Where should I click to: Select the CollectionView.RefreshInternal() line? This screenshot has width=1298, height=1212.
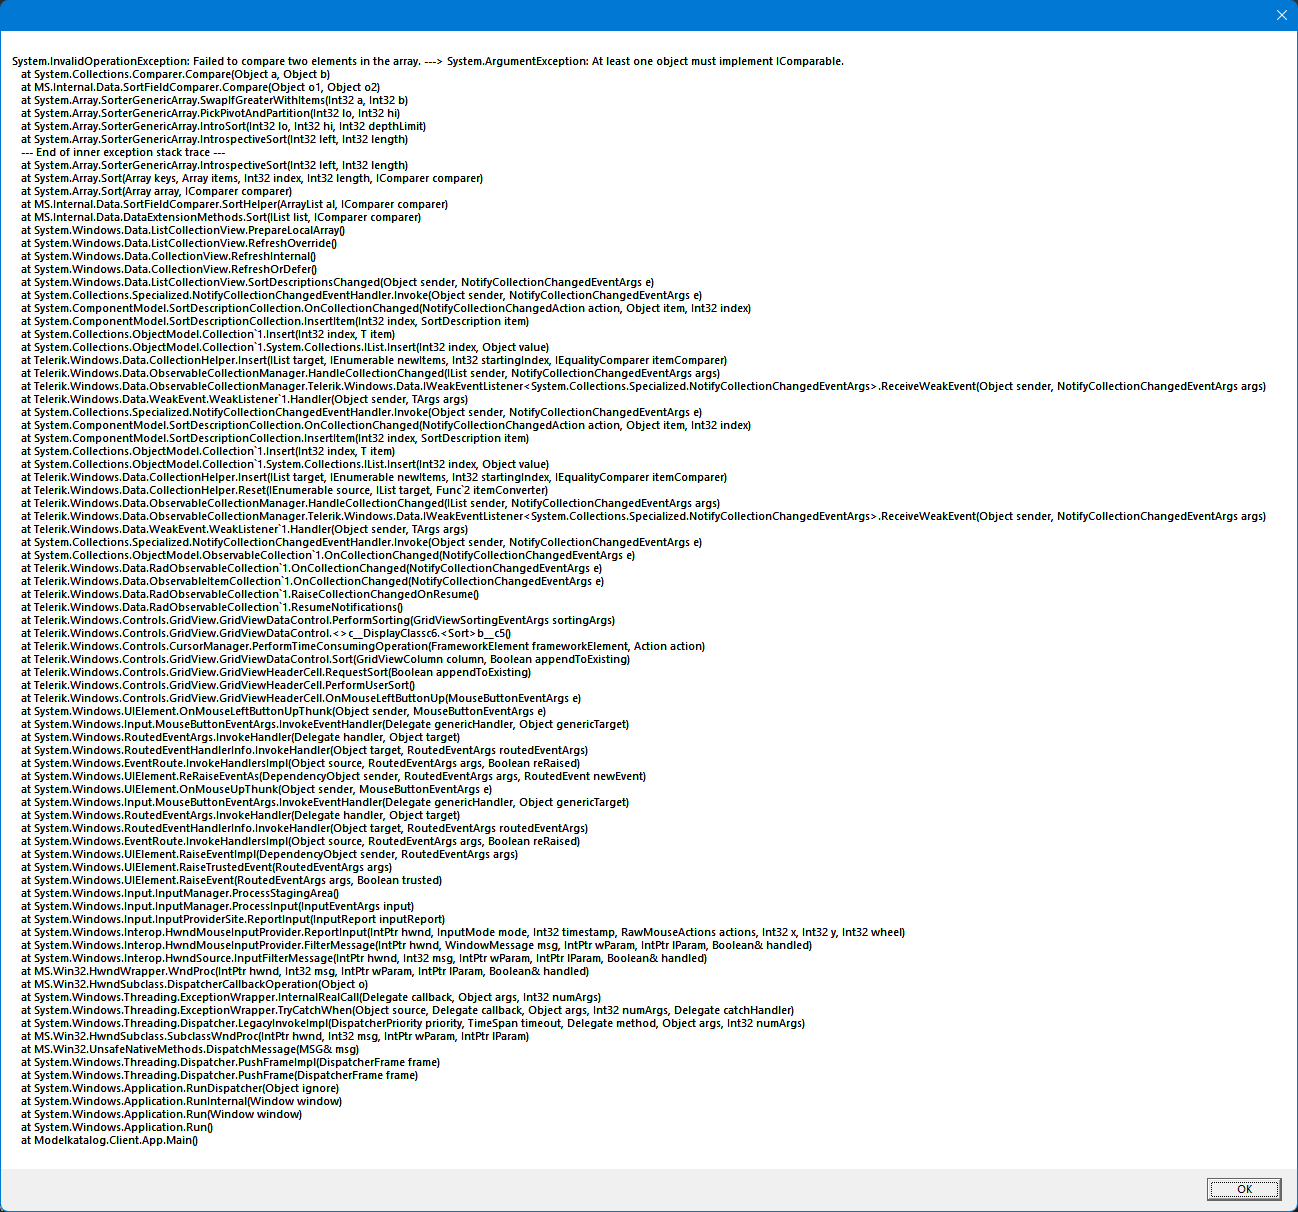(169, 256)
